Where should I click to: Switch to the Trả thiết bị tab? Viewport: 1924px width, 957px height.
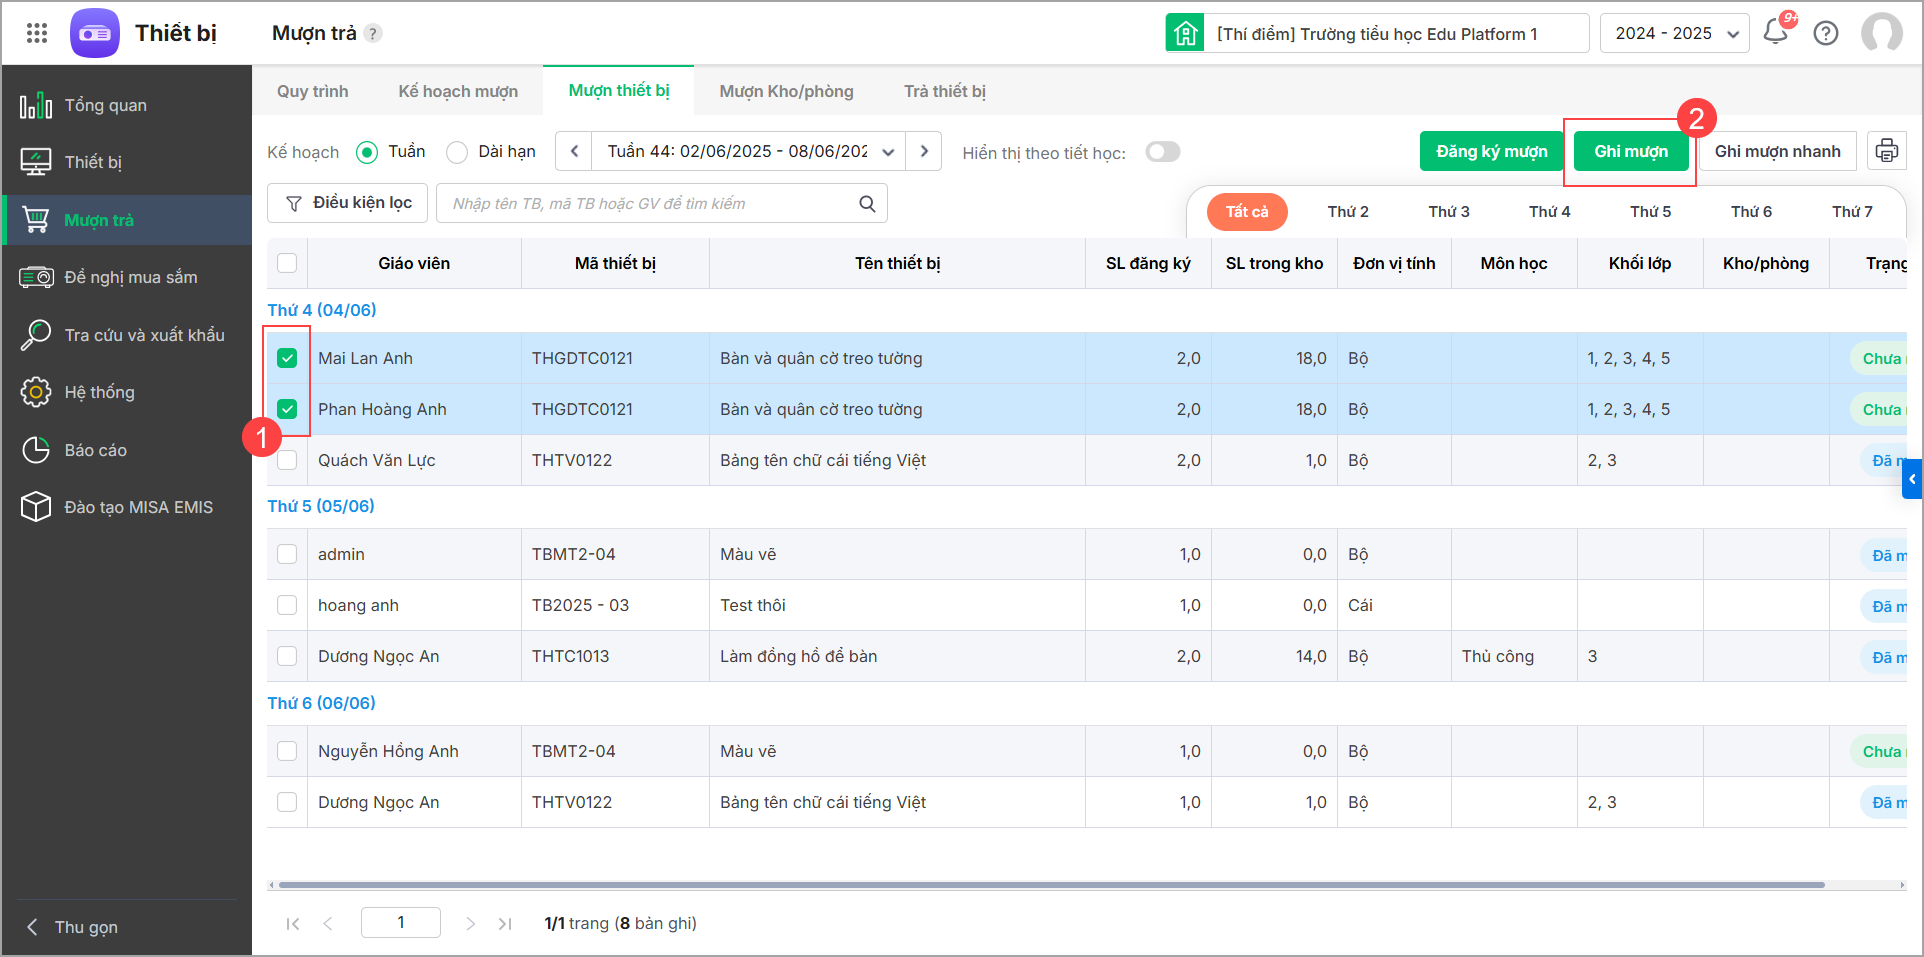944,91
